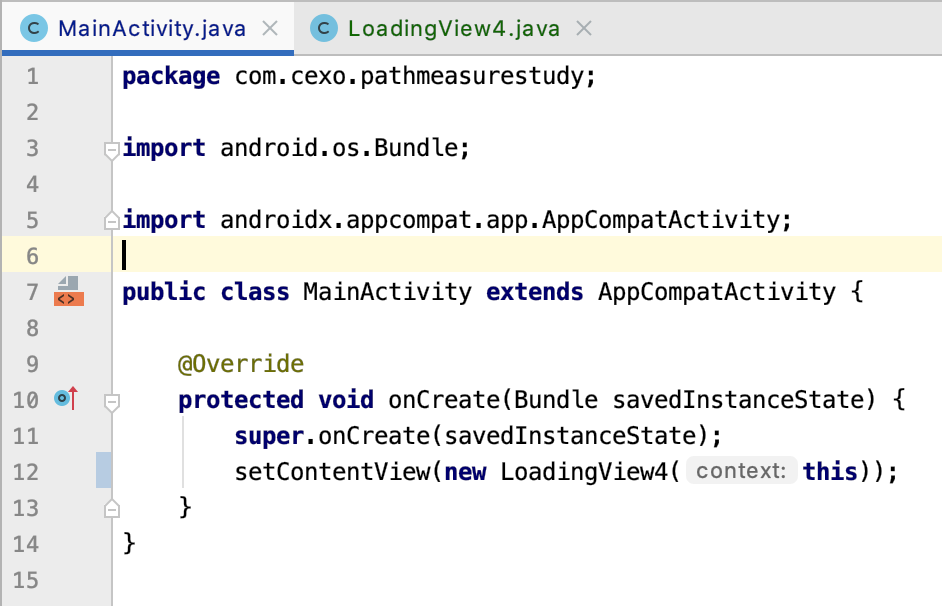Click 'setContentView' call on line 12
Screen dimensions: 942x606
pos(332,472)
